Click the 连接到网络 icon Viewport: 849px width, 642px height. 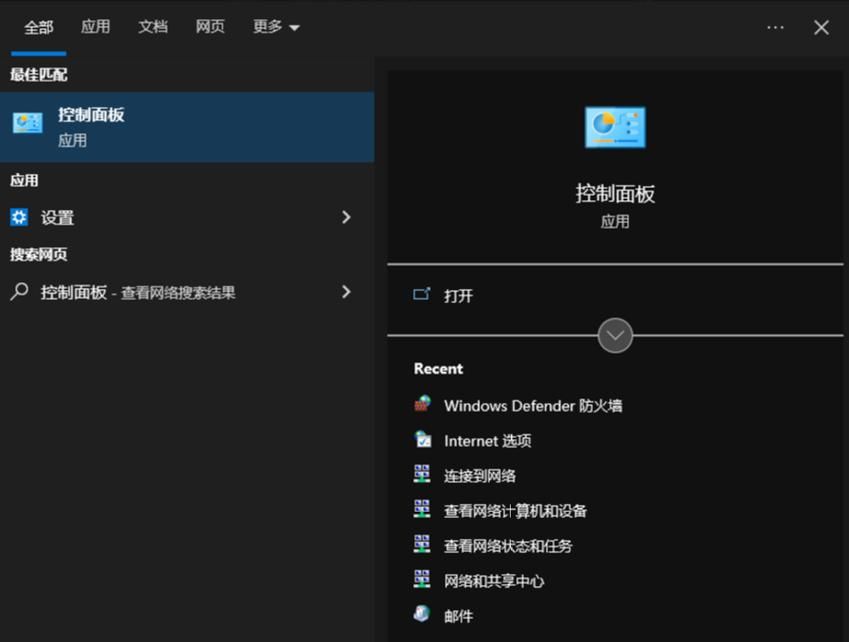coord(424,476)
